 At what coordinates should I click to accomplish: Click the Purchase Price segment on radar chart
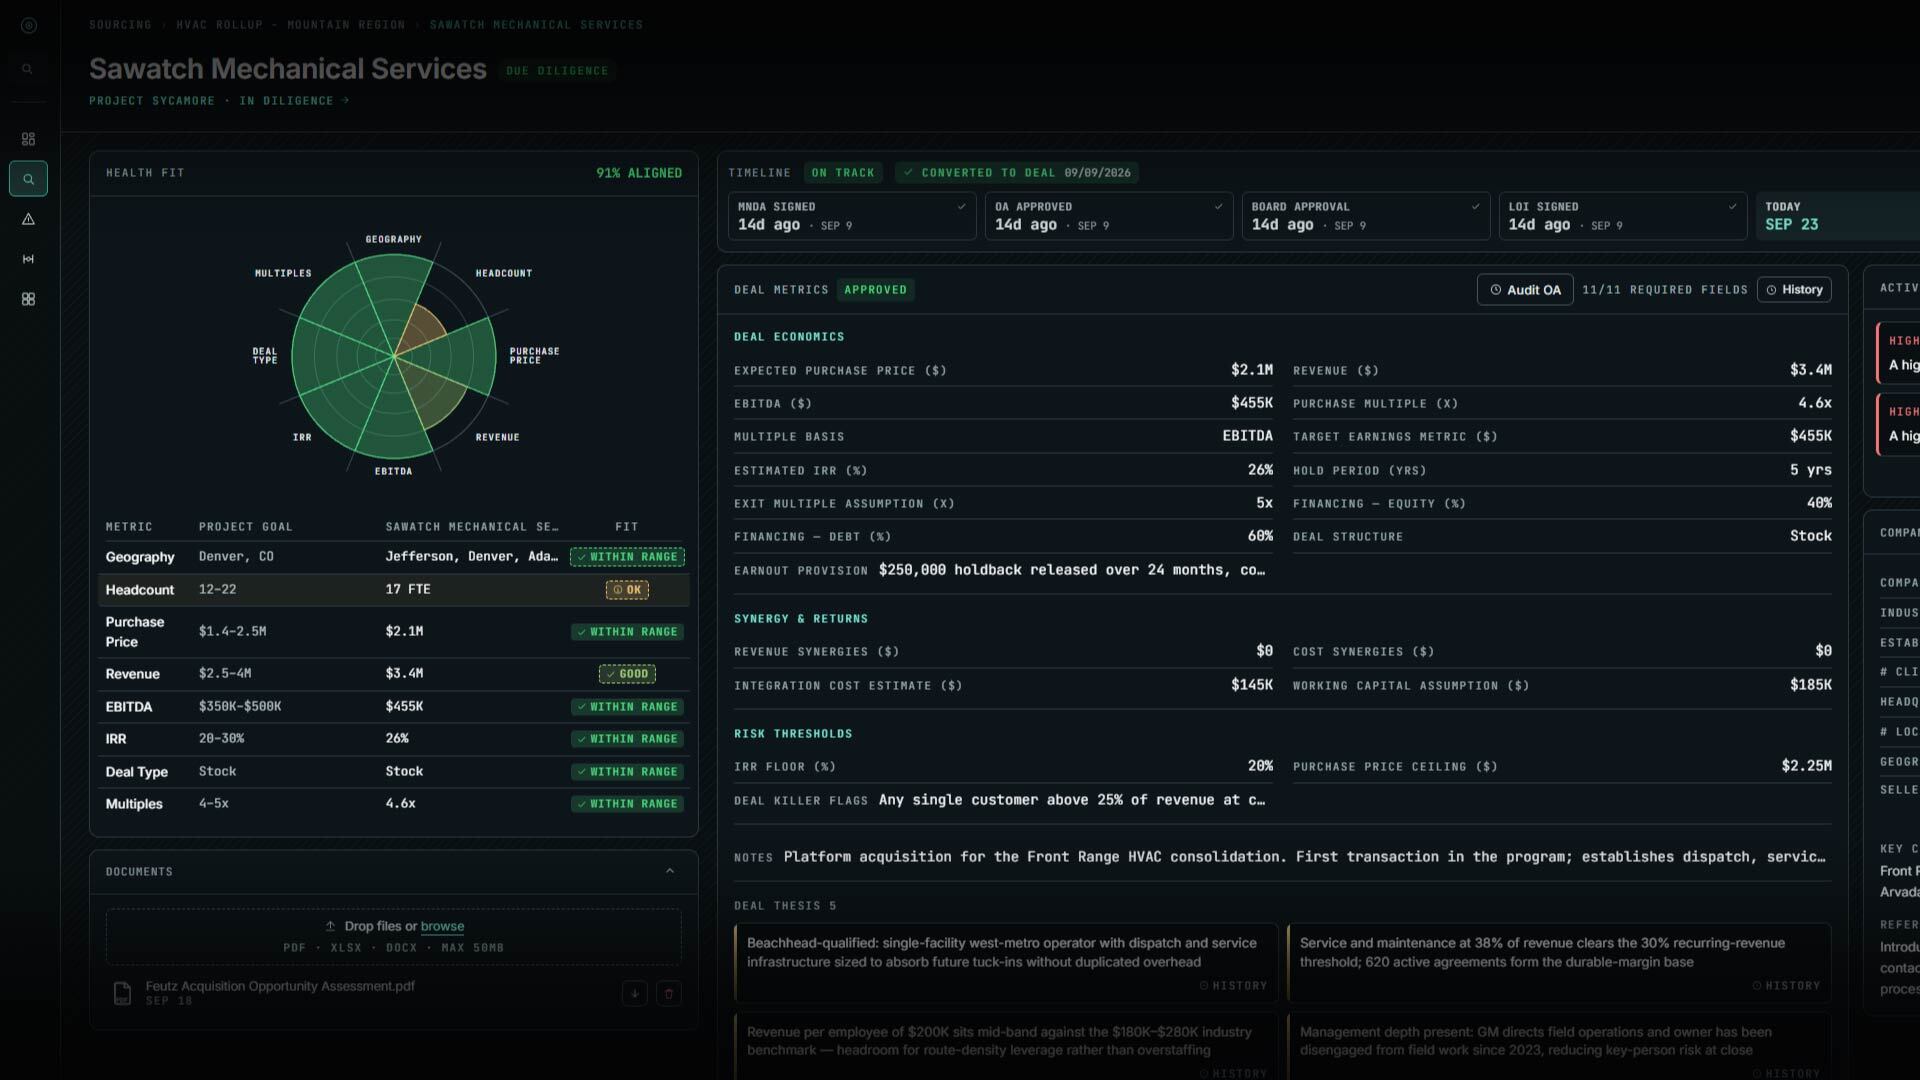coord(462,355)
